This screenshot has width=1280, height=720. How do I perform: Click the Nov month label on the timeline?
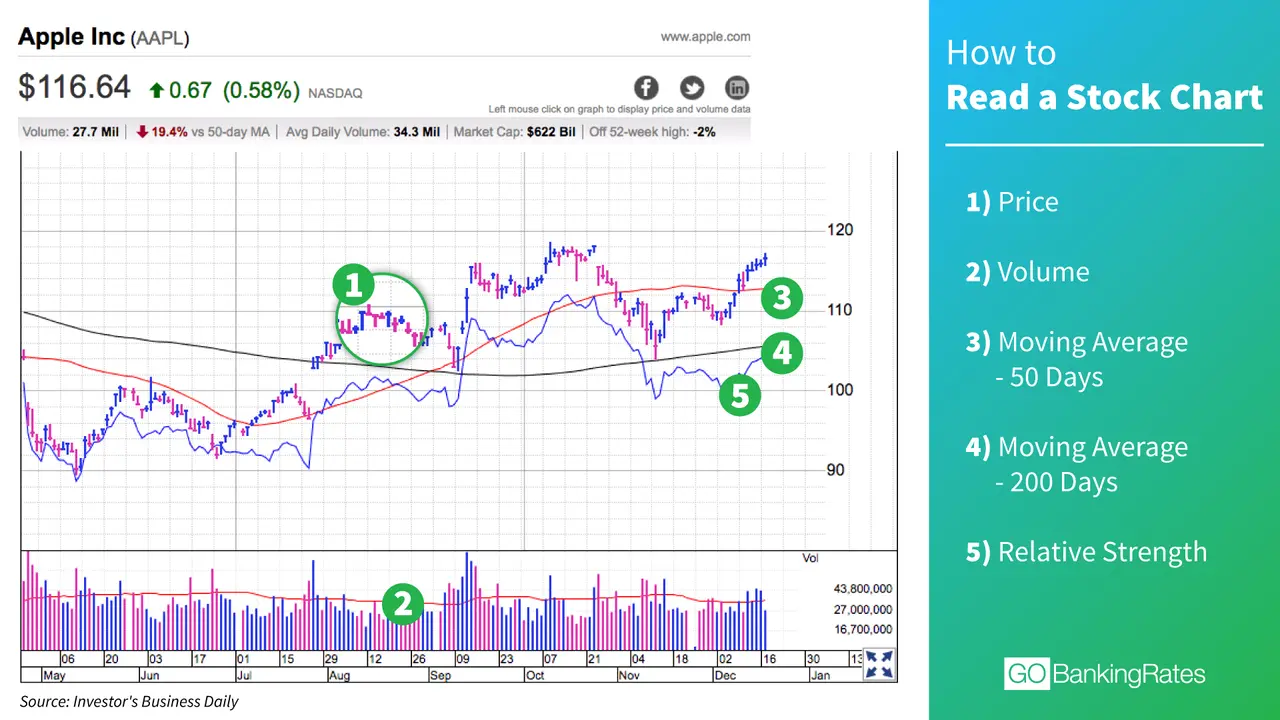pyautogui.click(x=628, y=675)
